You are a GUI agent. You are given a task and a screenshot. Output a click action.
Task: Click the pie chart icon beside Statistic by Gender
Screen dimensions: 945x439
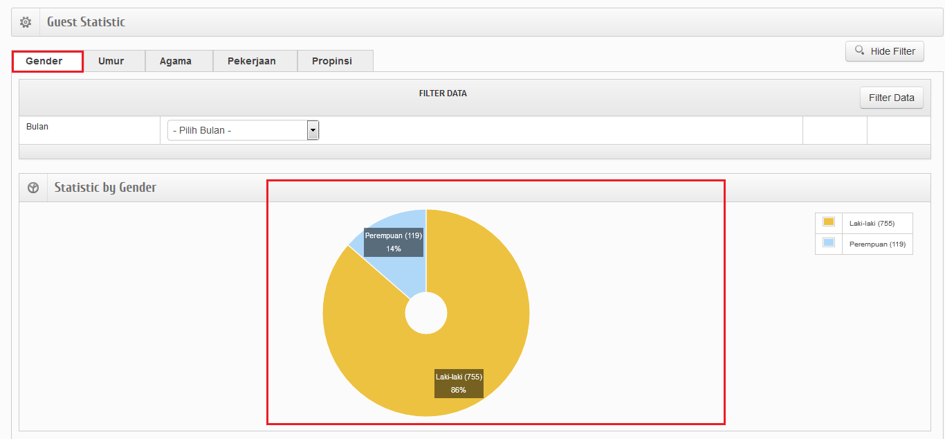[33, 187]
